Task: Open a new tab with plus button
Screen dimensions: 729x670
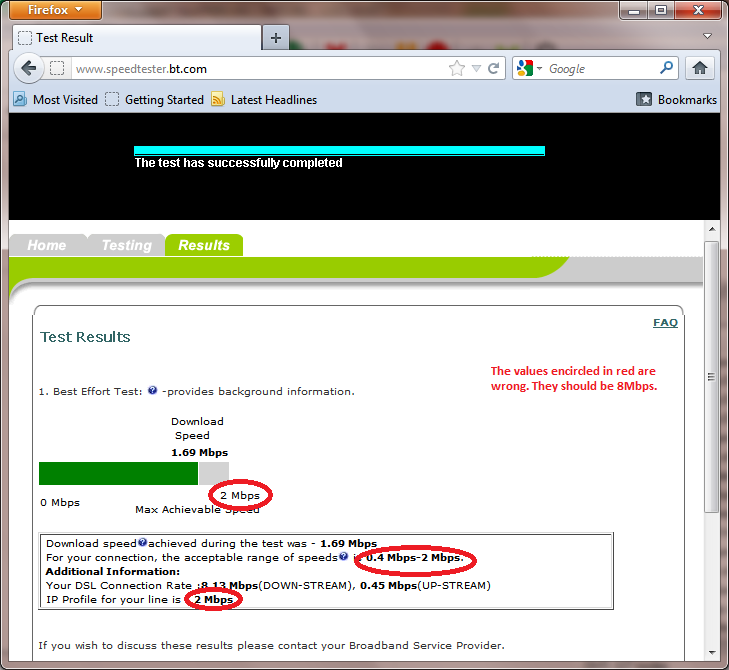Action: click(x=276, y=38)
